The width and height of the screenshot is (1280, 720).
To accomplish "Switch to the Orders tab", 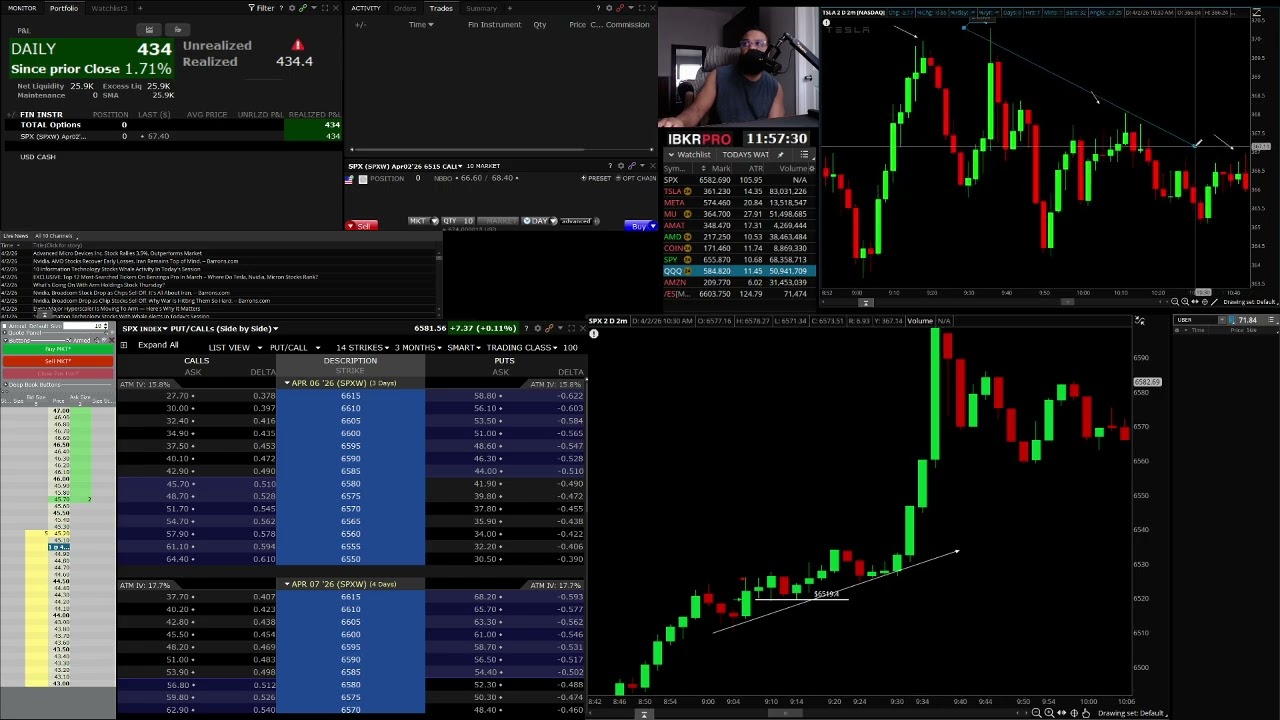I will [405, 8].
